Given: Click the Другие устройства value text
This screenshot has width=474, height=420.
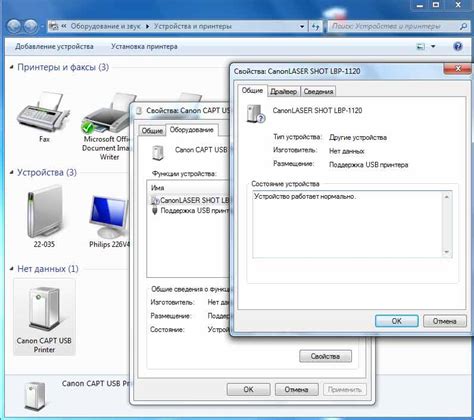Looking at the screenshot, I should (358, 137).
